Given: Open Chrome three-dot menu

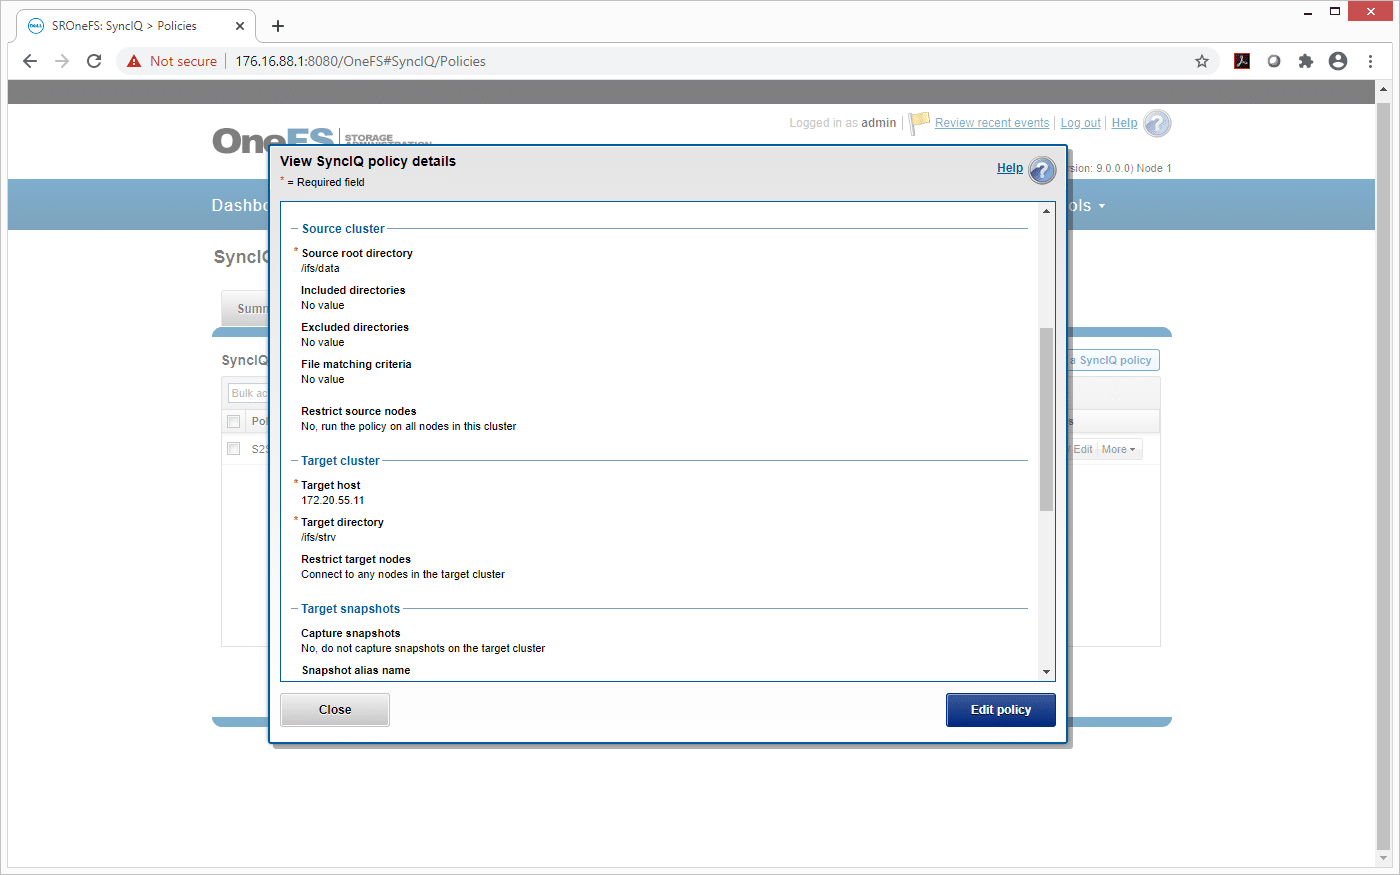Looking at the screenshot, I should click(1370, 61).
